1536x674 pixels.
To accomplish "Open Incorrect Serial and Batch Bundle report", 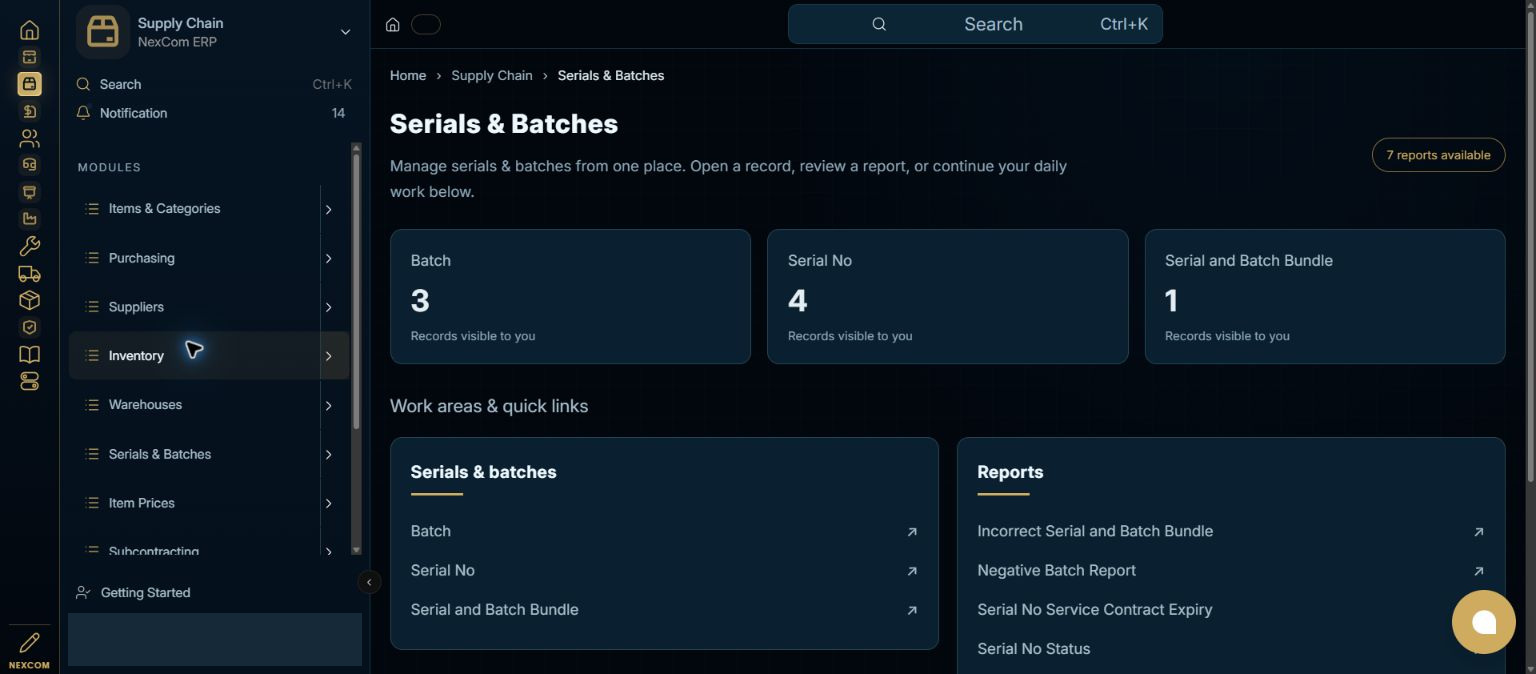I will tap(1095, 531).
